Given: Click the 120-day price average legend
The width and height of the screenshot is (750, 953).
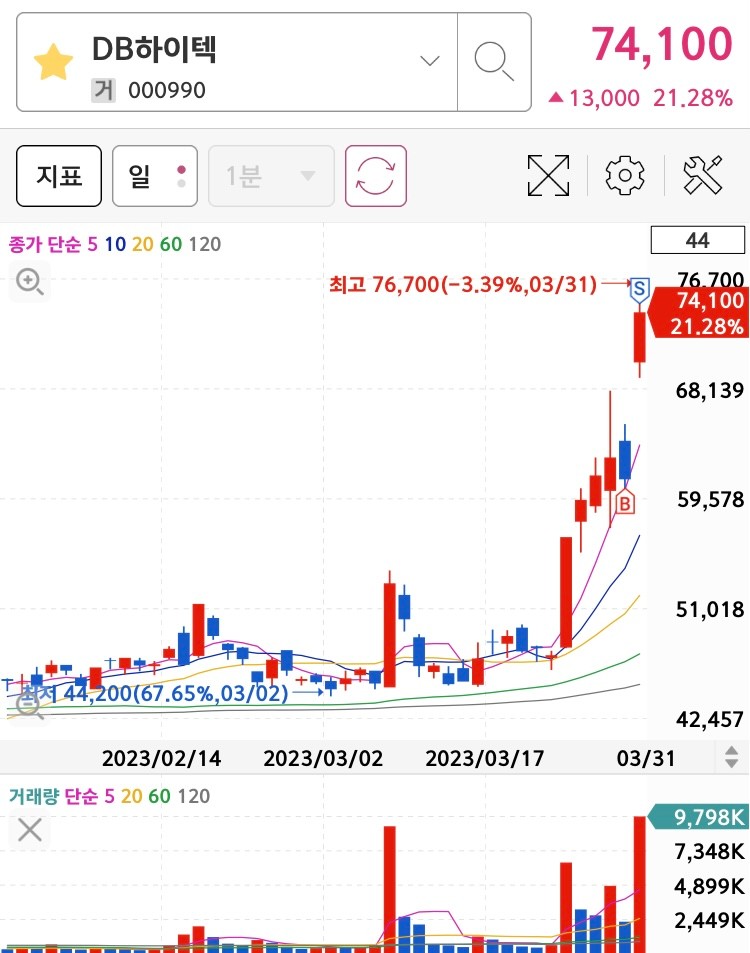Looking at the screenshot, I should [x=205, y=244].
